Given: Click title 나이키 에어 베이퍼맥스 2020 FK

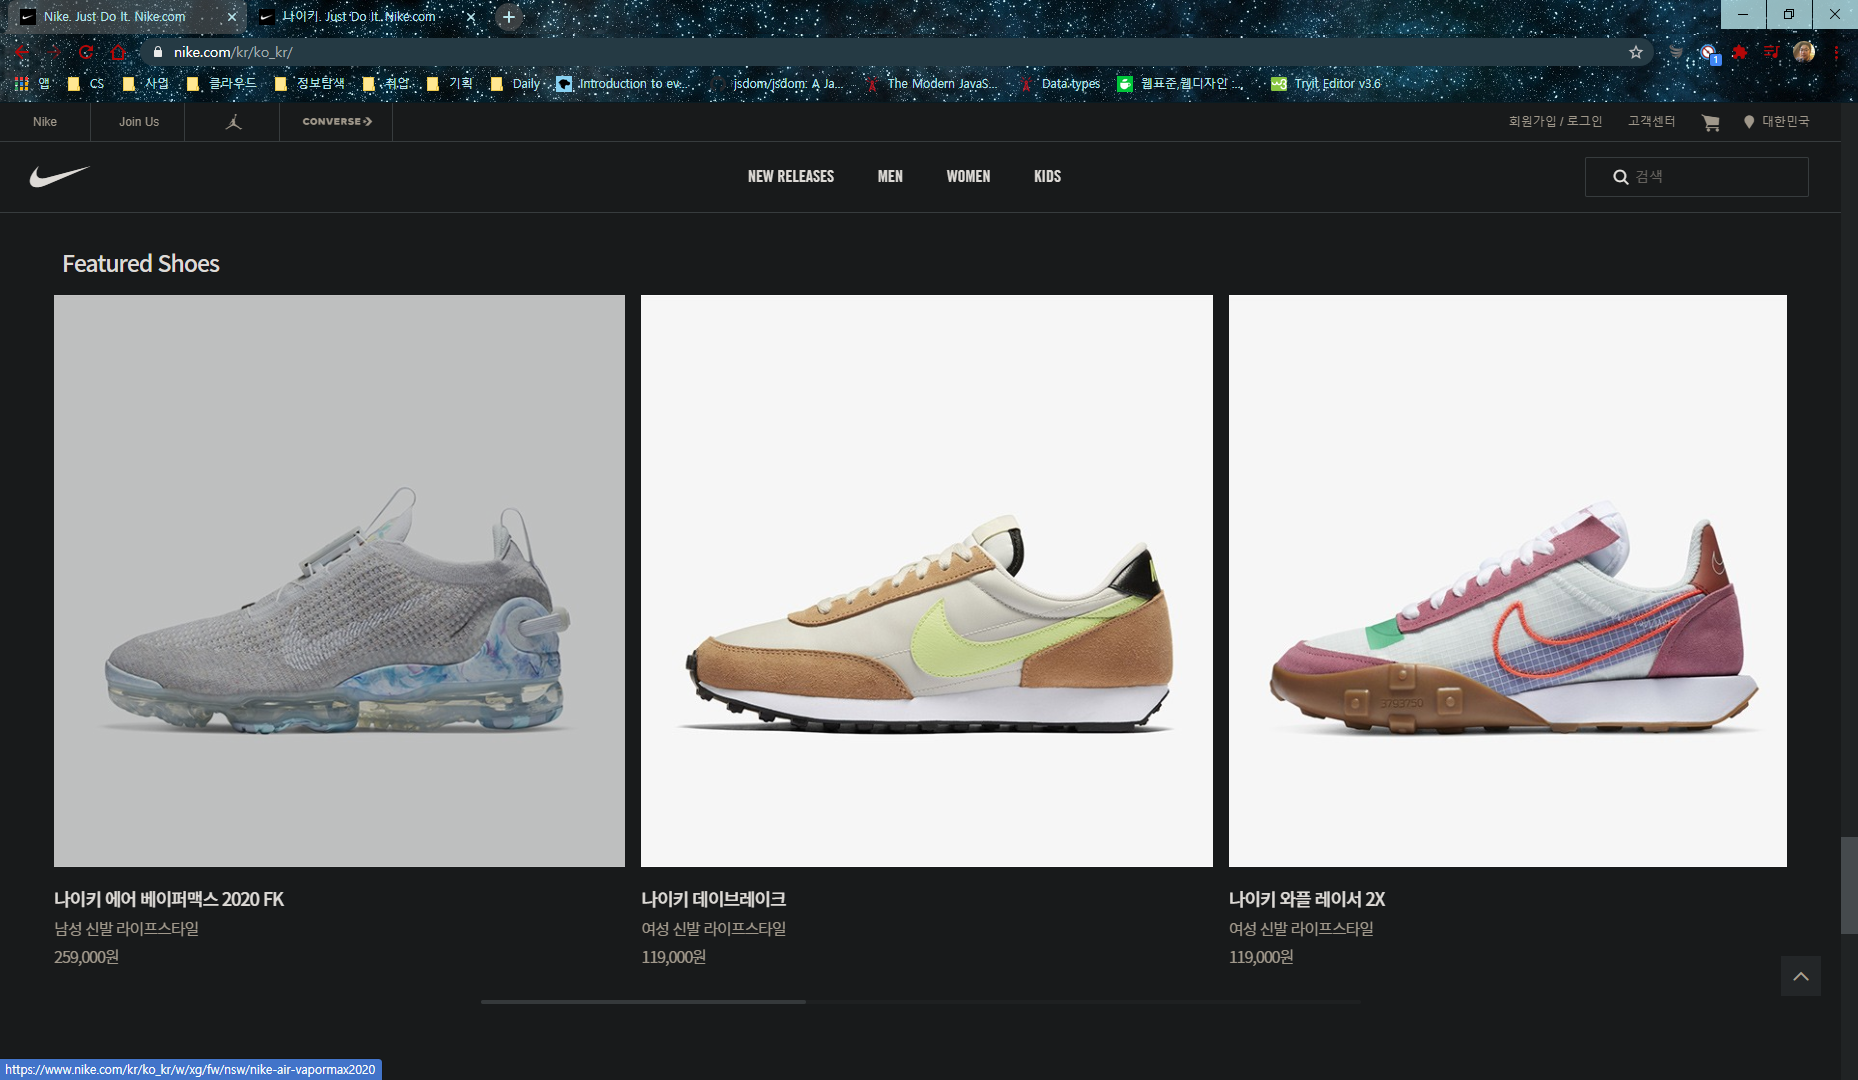Looking at the screenshot, I should [x=169, y=899].
